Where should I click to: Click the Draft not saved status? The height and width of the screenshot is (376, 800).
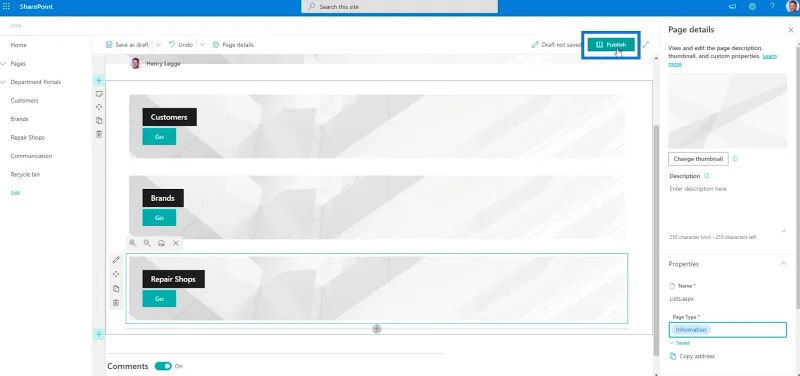tap(556, 45)
